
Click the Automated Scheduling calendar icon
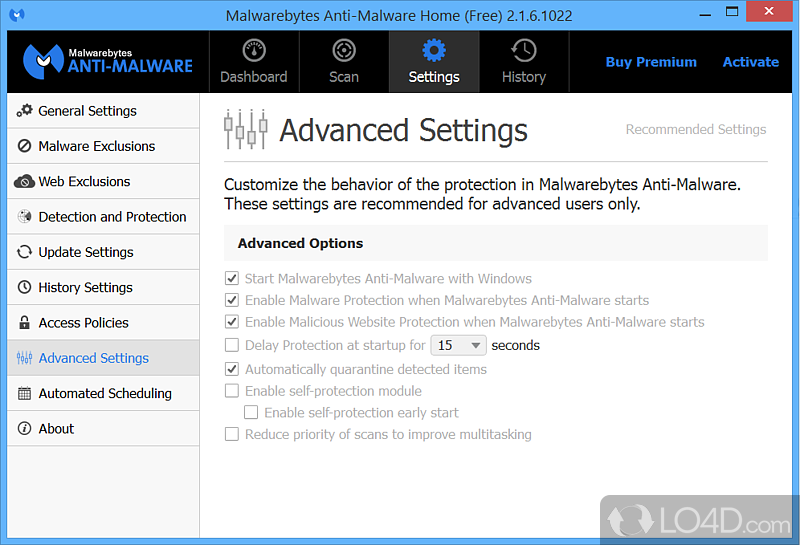[24, 393]
